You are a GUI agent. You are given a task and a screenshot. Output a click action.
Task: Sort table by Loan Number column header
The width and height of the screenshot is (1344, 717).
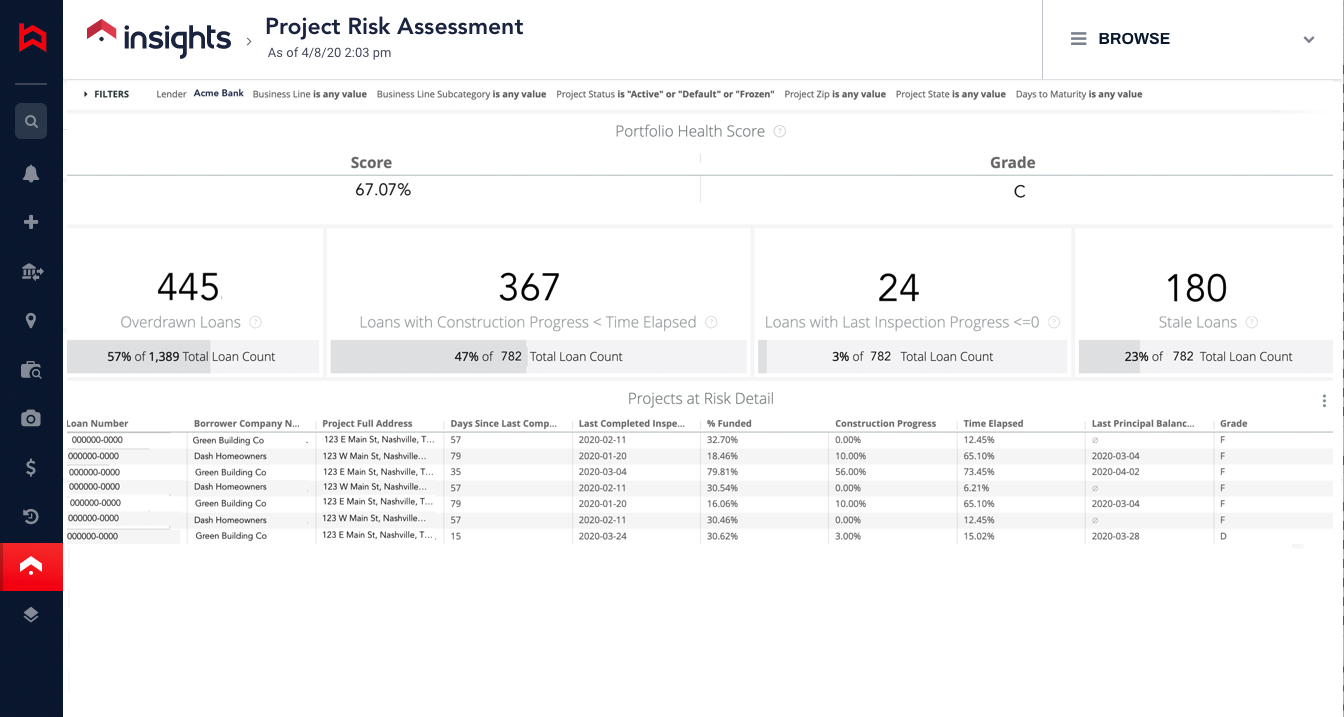97,424
